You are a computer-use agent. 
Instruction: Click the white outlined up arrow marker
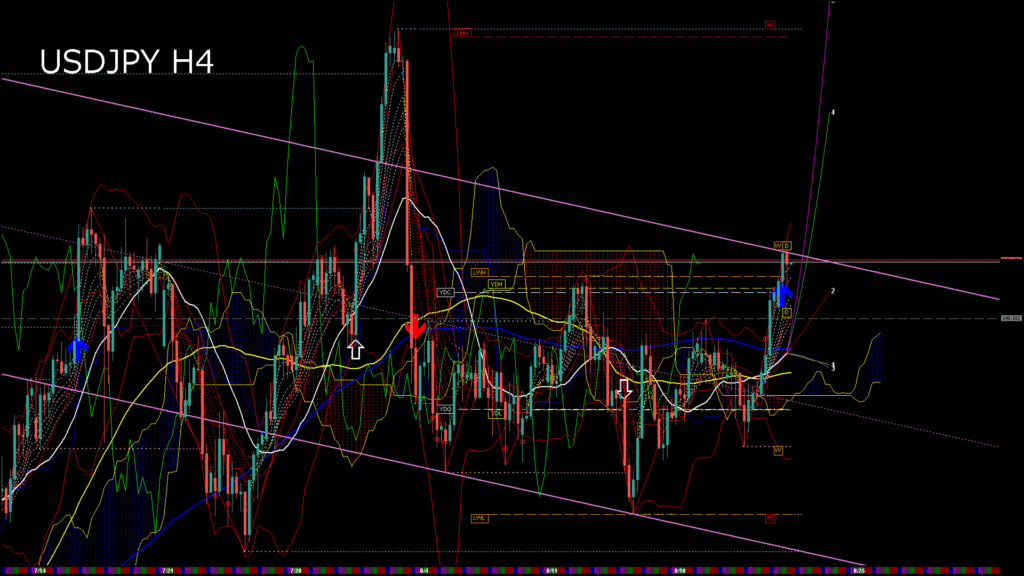click(355, 348)
